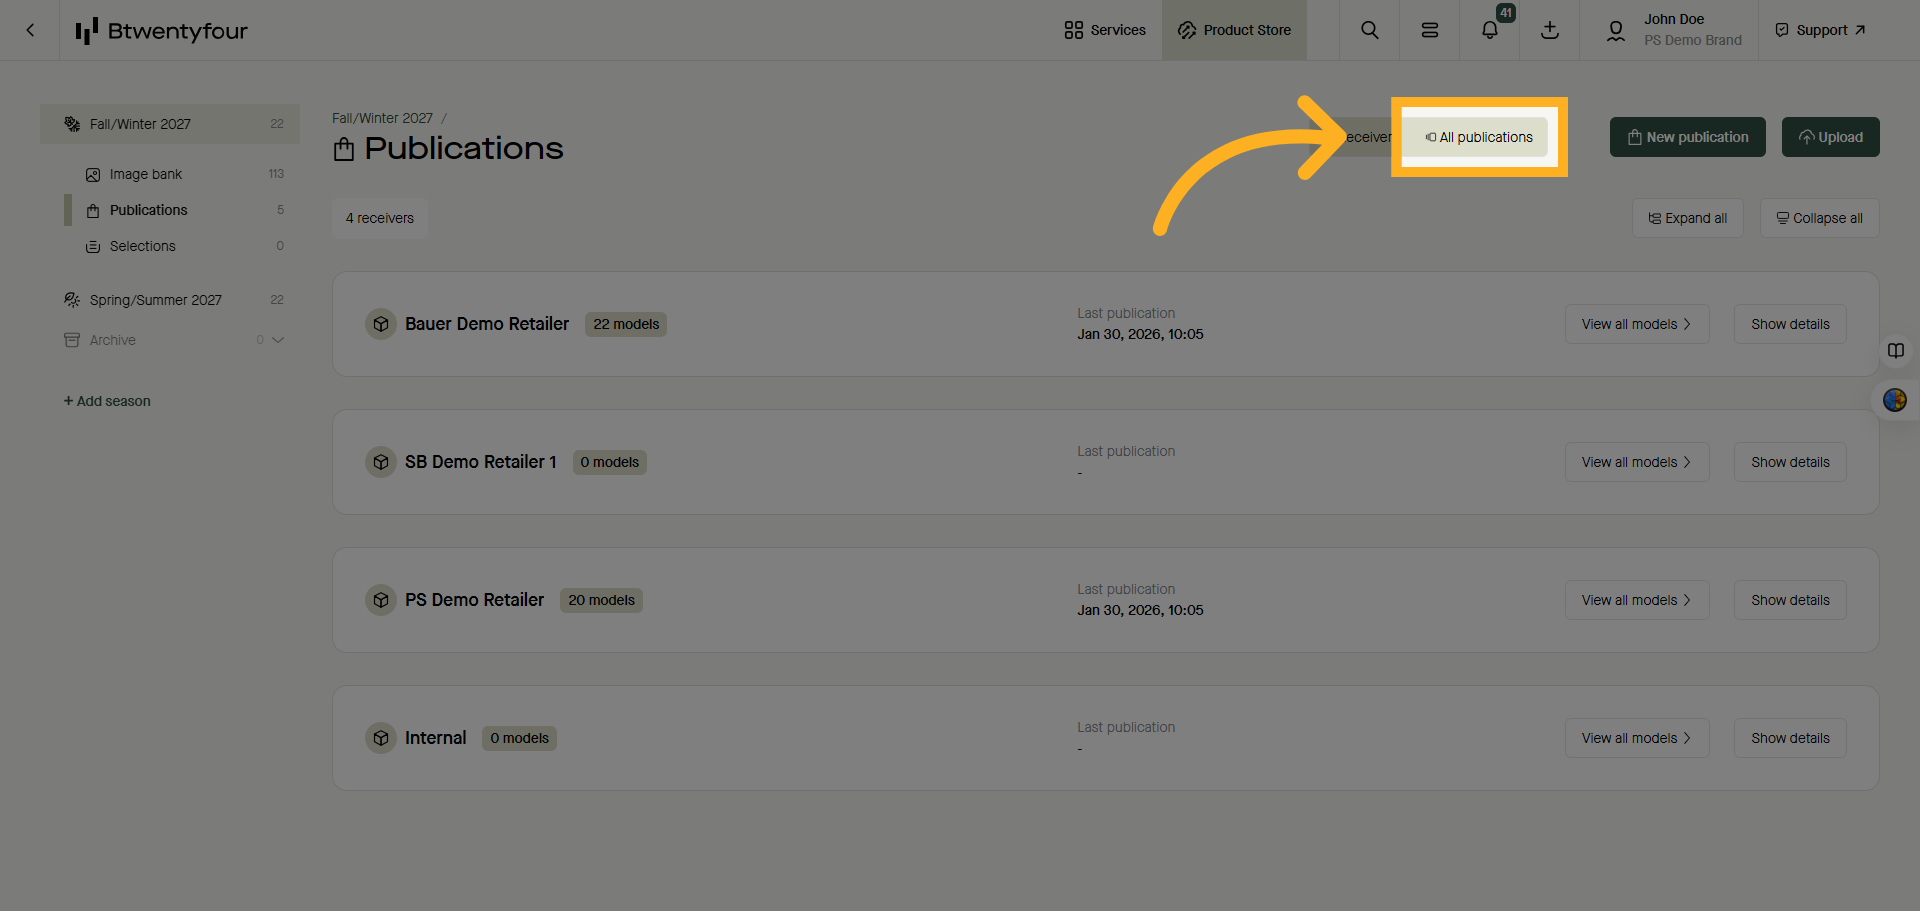The width and height of the screenshot is (1920, 911).
Task: View all models for Bauer Demo Retailer
Action: (x=1636, y=323)
